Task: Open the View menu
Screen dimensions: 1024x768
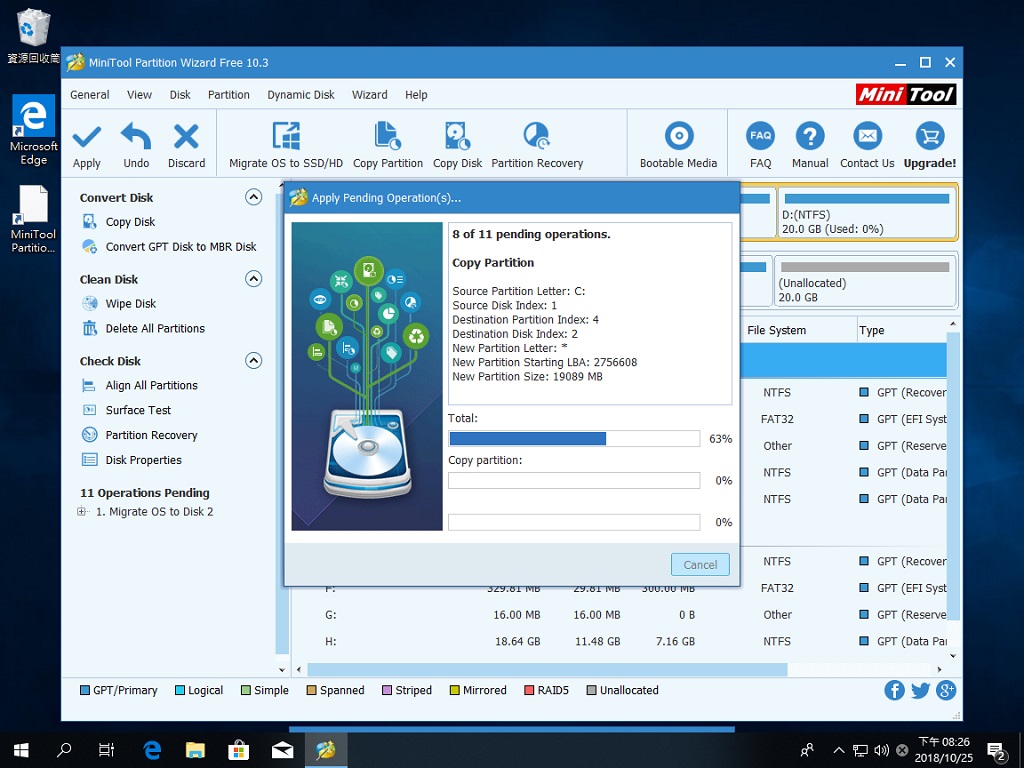Action: (139, 95)
